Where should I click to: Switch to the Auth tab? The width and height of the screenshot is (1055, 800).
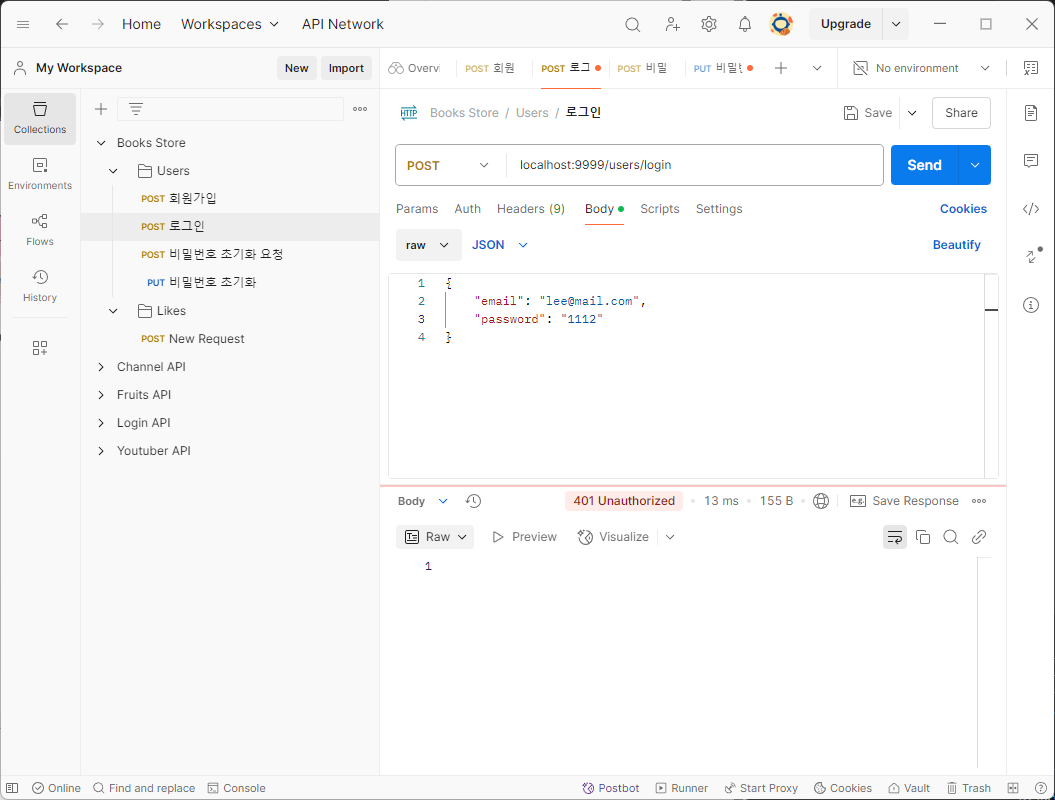point(468,209)
